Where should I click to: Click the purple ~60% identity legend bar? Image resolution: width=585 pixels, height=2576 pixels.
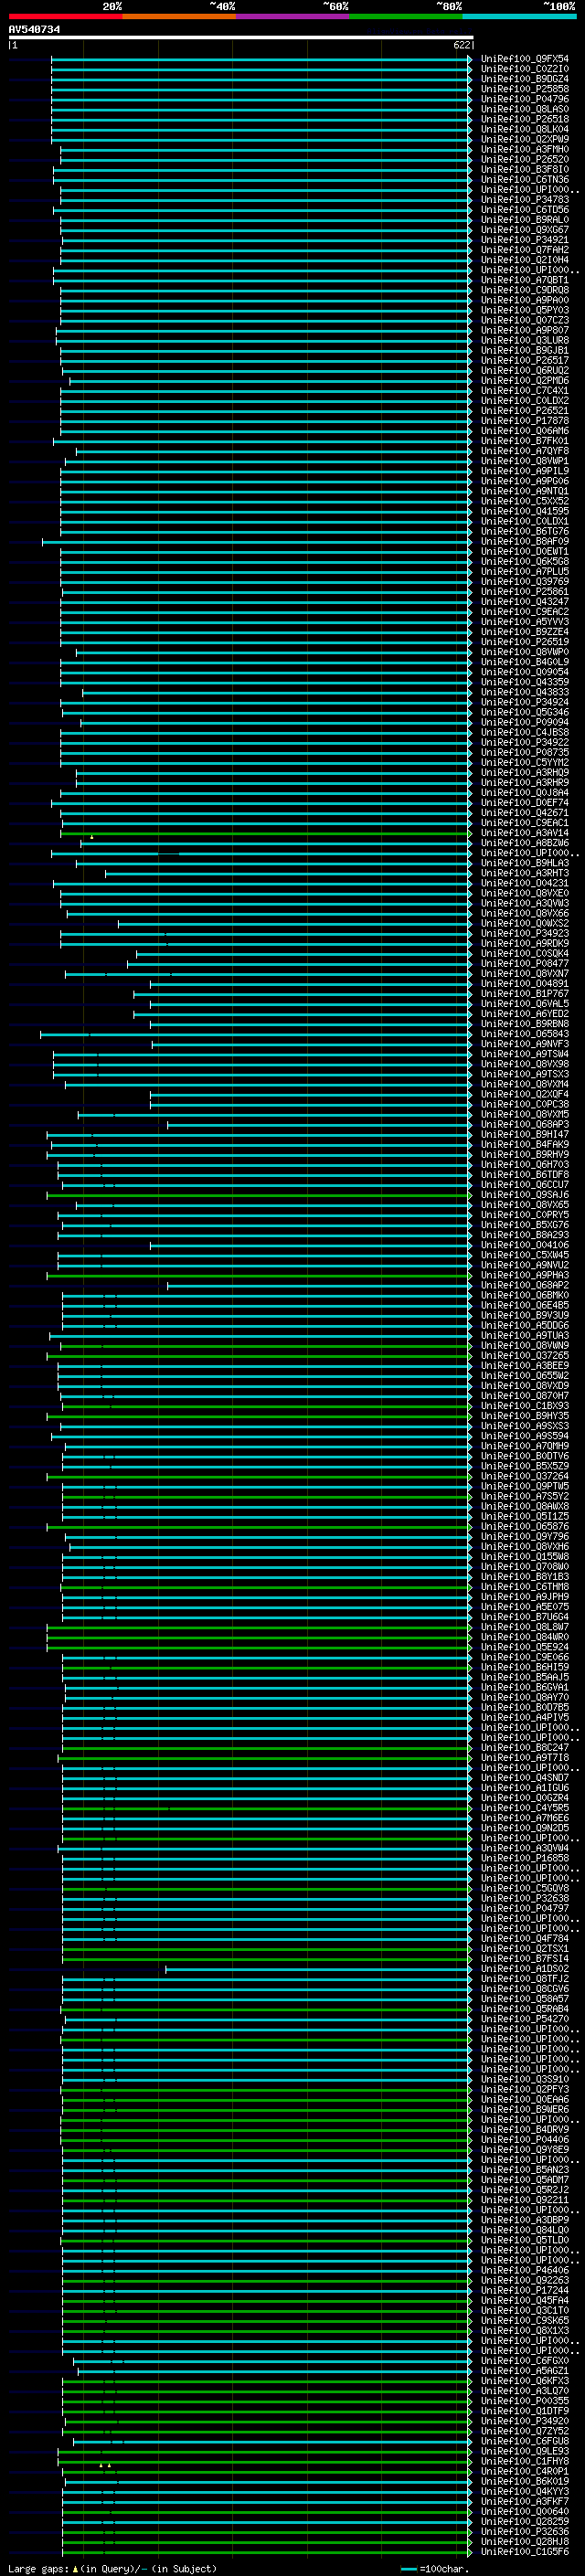292,16
